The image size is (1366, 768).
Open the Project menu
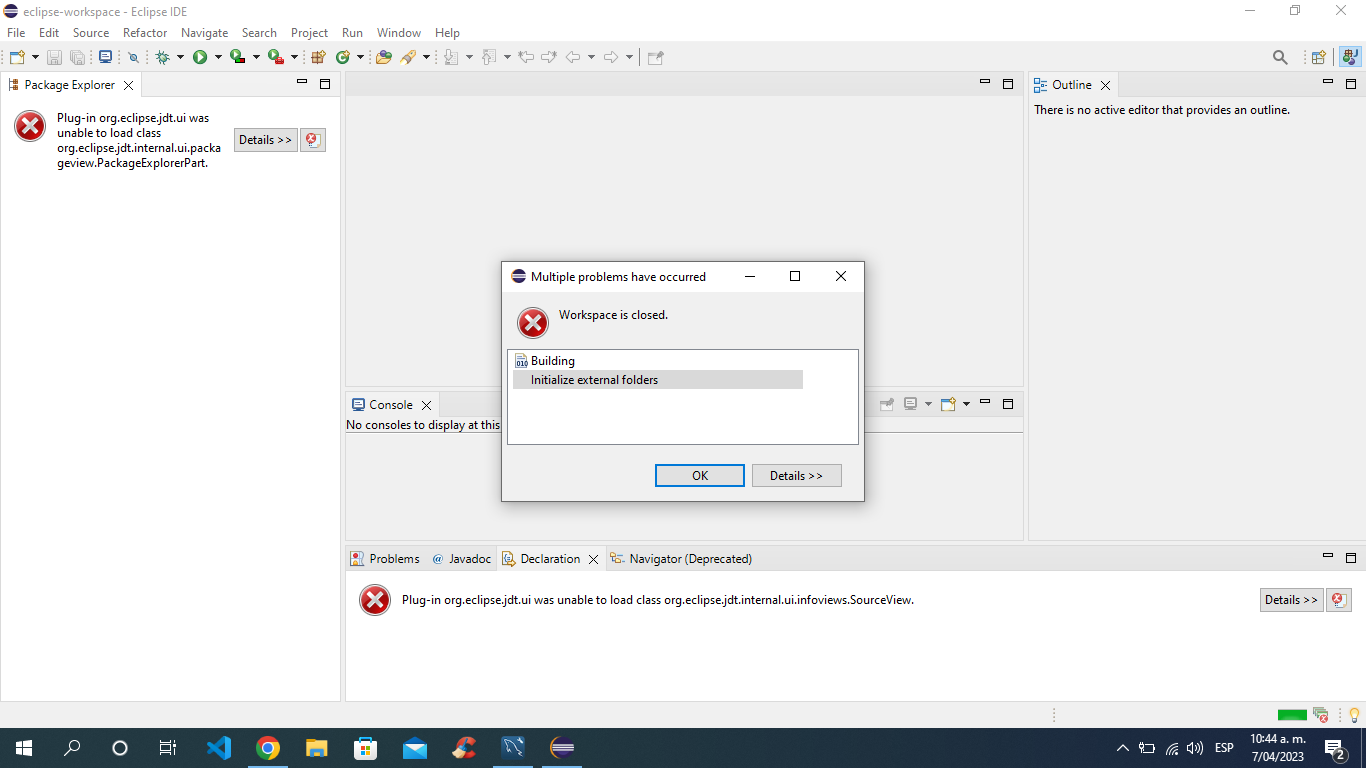click(309, 33)
